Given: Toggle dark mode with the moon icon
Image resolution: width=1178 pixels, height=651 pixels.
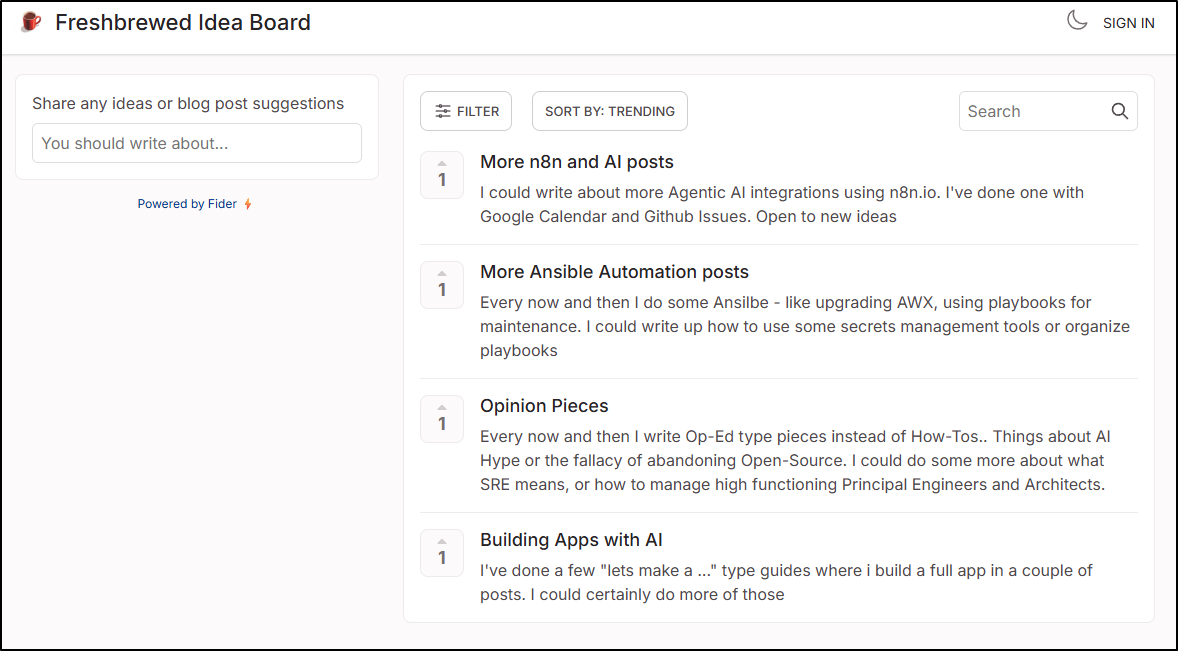Looking at the screenshot, I should [1077, 21].
